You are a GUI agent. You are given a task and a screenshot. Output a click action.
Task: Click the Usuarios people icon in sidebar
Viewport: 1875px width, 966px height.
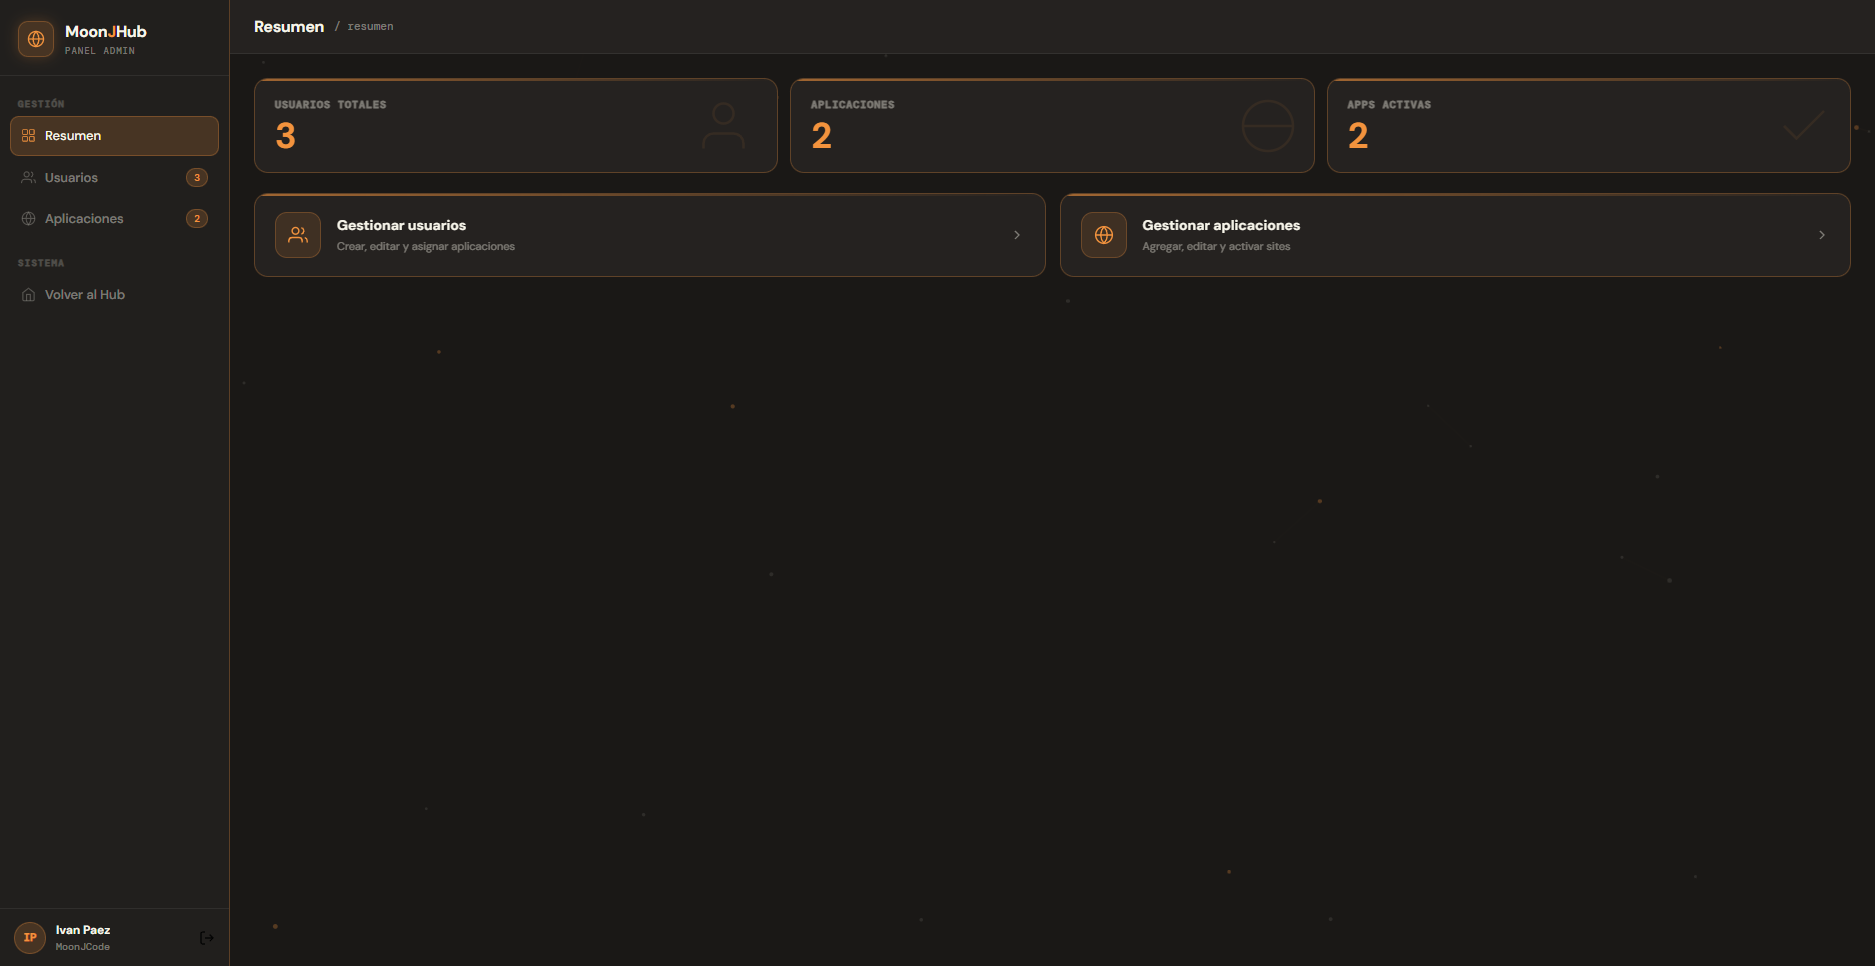point(28,178)
